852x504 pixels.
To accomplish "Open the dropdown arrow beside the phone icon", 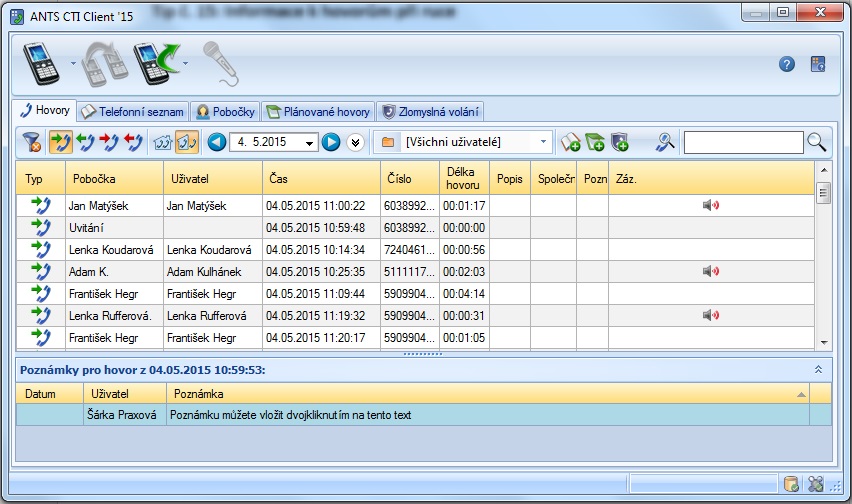I will coord(73,64).
